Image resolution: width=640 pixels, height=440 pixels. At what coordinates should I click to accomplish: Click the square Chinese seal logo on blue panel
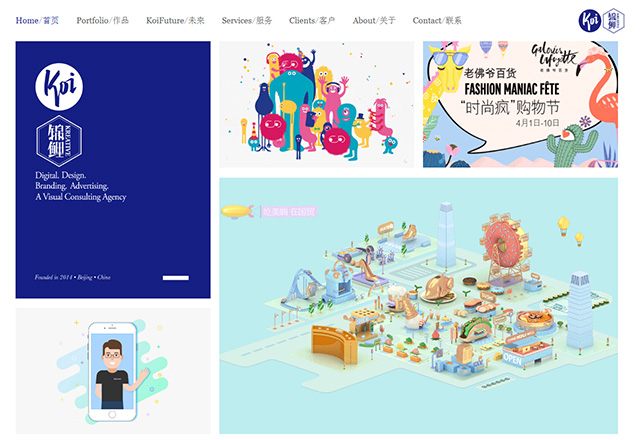pyautogui.click(x=58, y=141)
